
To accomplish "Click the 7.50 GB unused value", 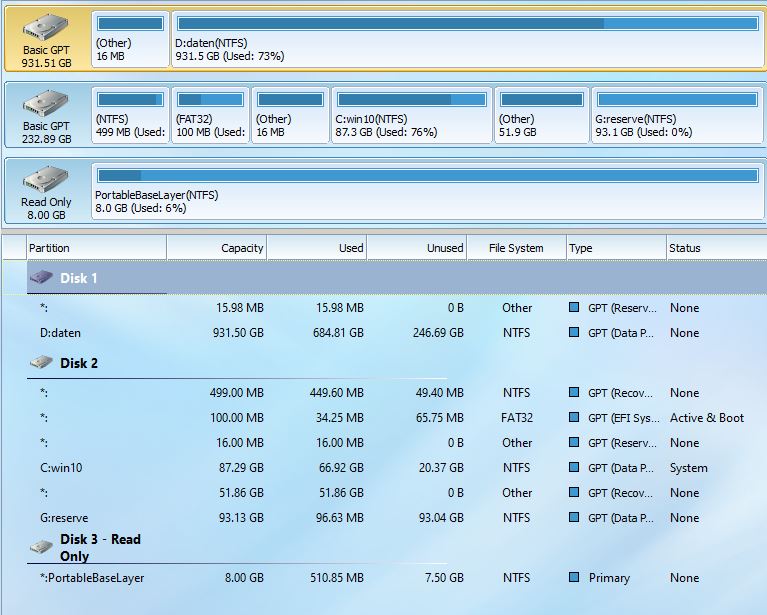I will [x=444, y=578].
